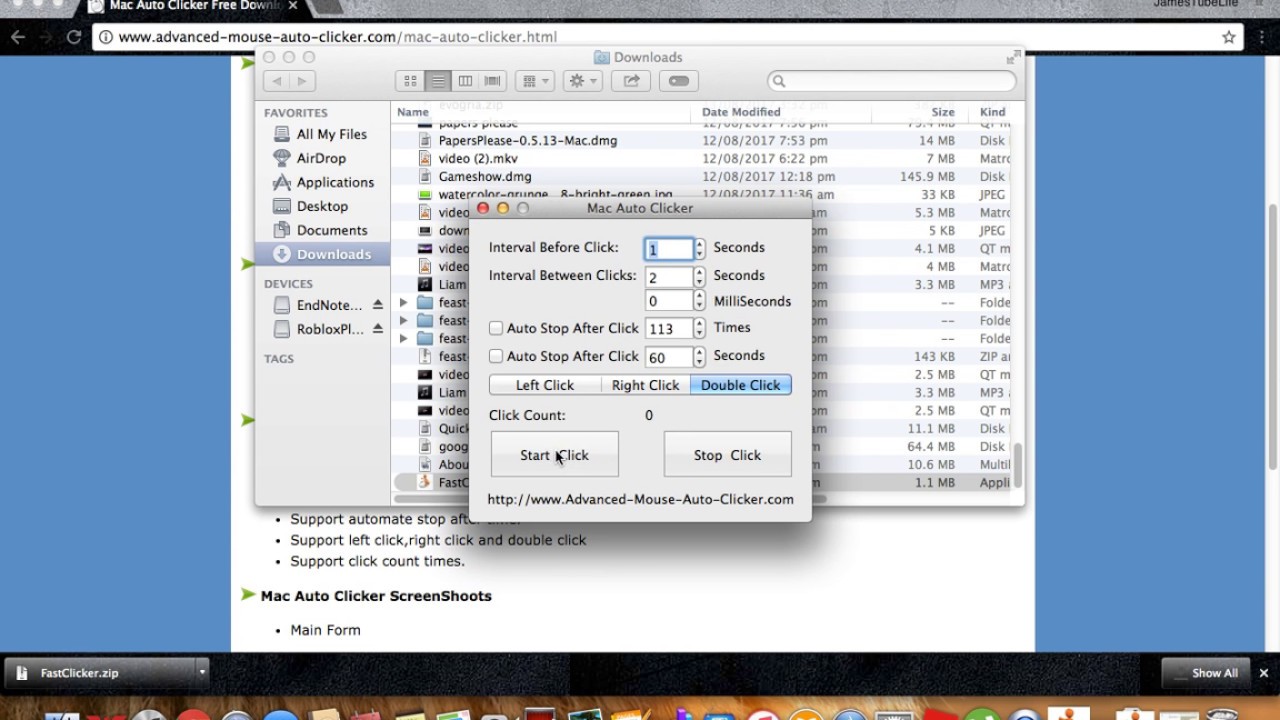Go back in Finder window
The height and width of the screenshot is (720, 1280).
tap(277, 81)
